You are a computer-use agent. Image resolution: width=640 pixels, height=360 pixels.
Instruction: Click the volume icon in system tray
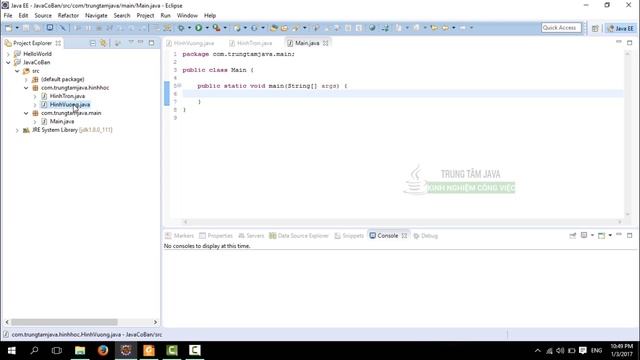click(x=560, y=351)
